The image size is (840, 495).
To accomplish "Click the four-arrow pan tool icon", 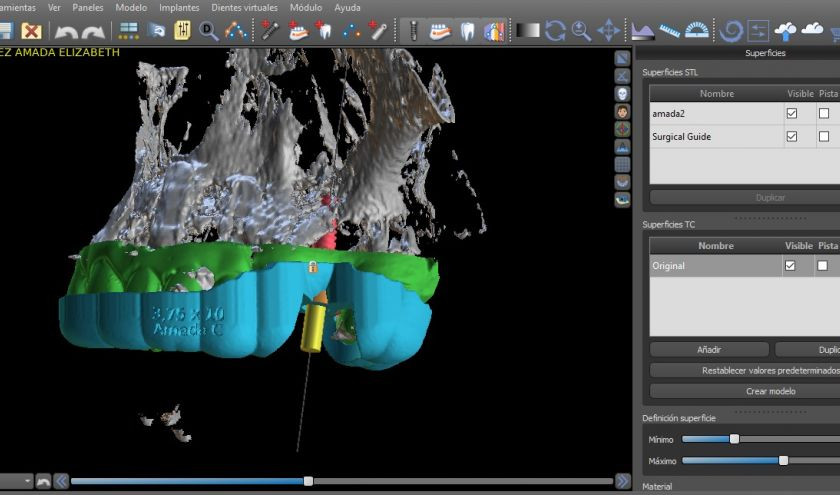I will [x=608, y=31].
